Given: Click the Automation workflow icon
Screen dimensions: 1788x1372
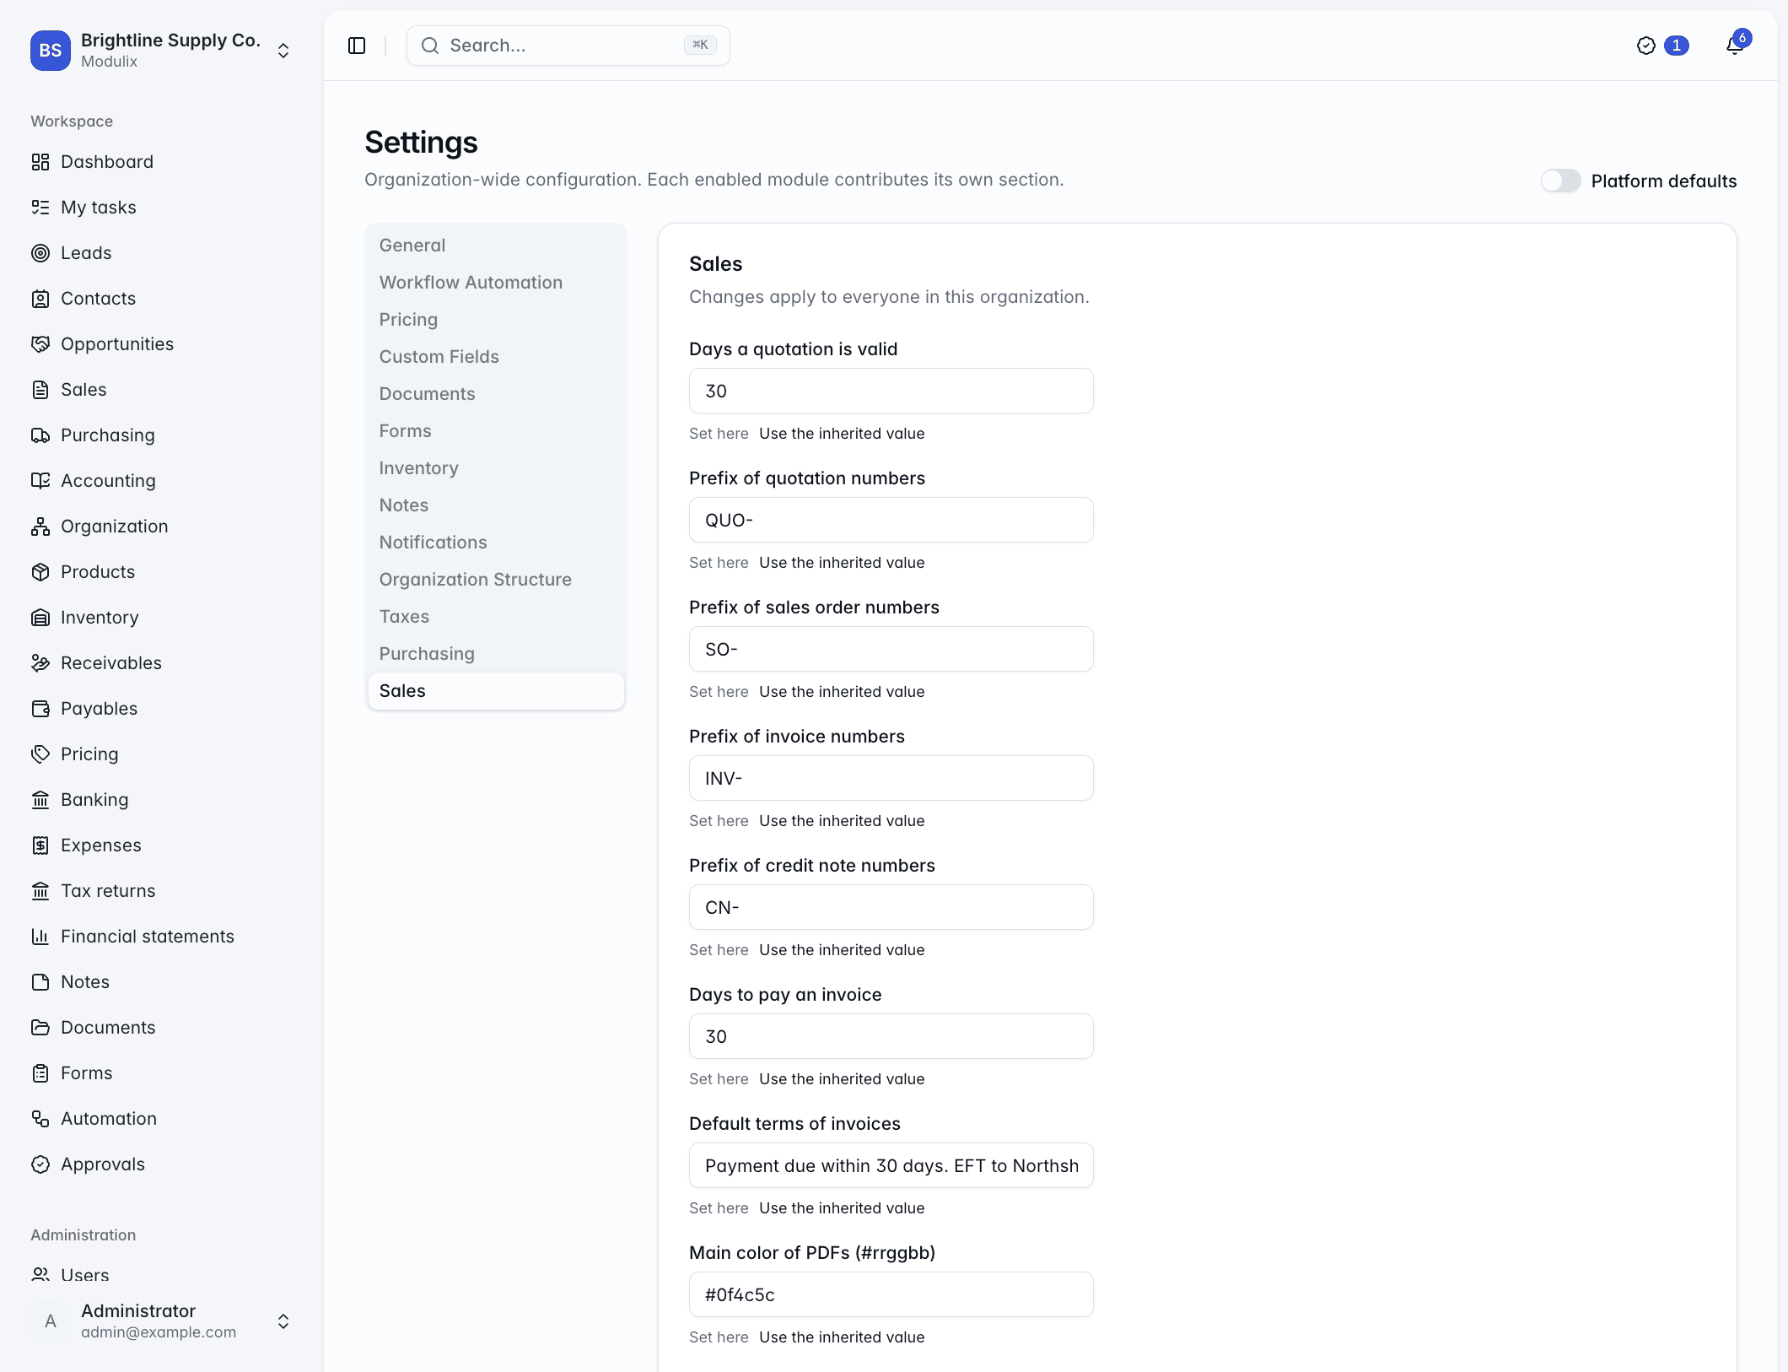Looking at the screenshot, I should click(40, 1119).
